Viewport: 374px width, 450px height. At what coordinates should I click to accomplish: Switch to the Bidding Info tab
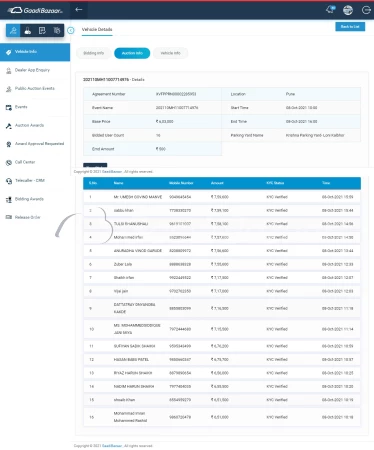(x=94, y=53)
